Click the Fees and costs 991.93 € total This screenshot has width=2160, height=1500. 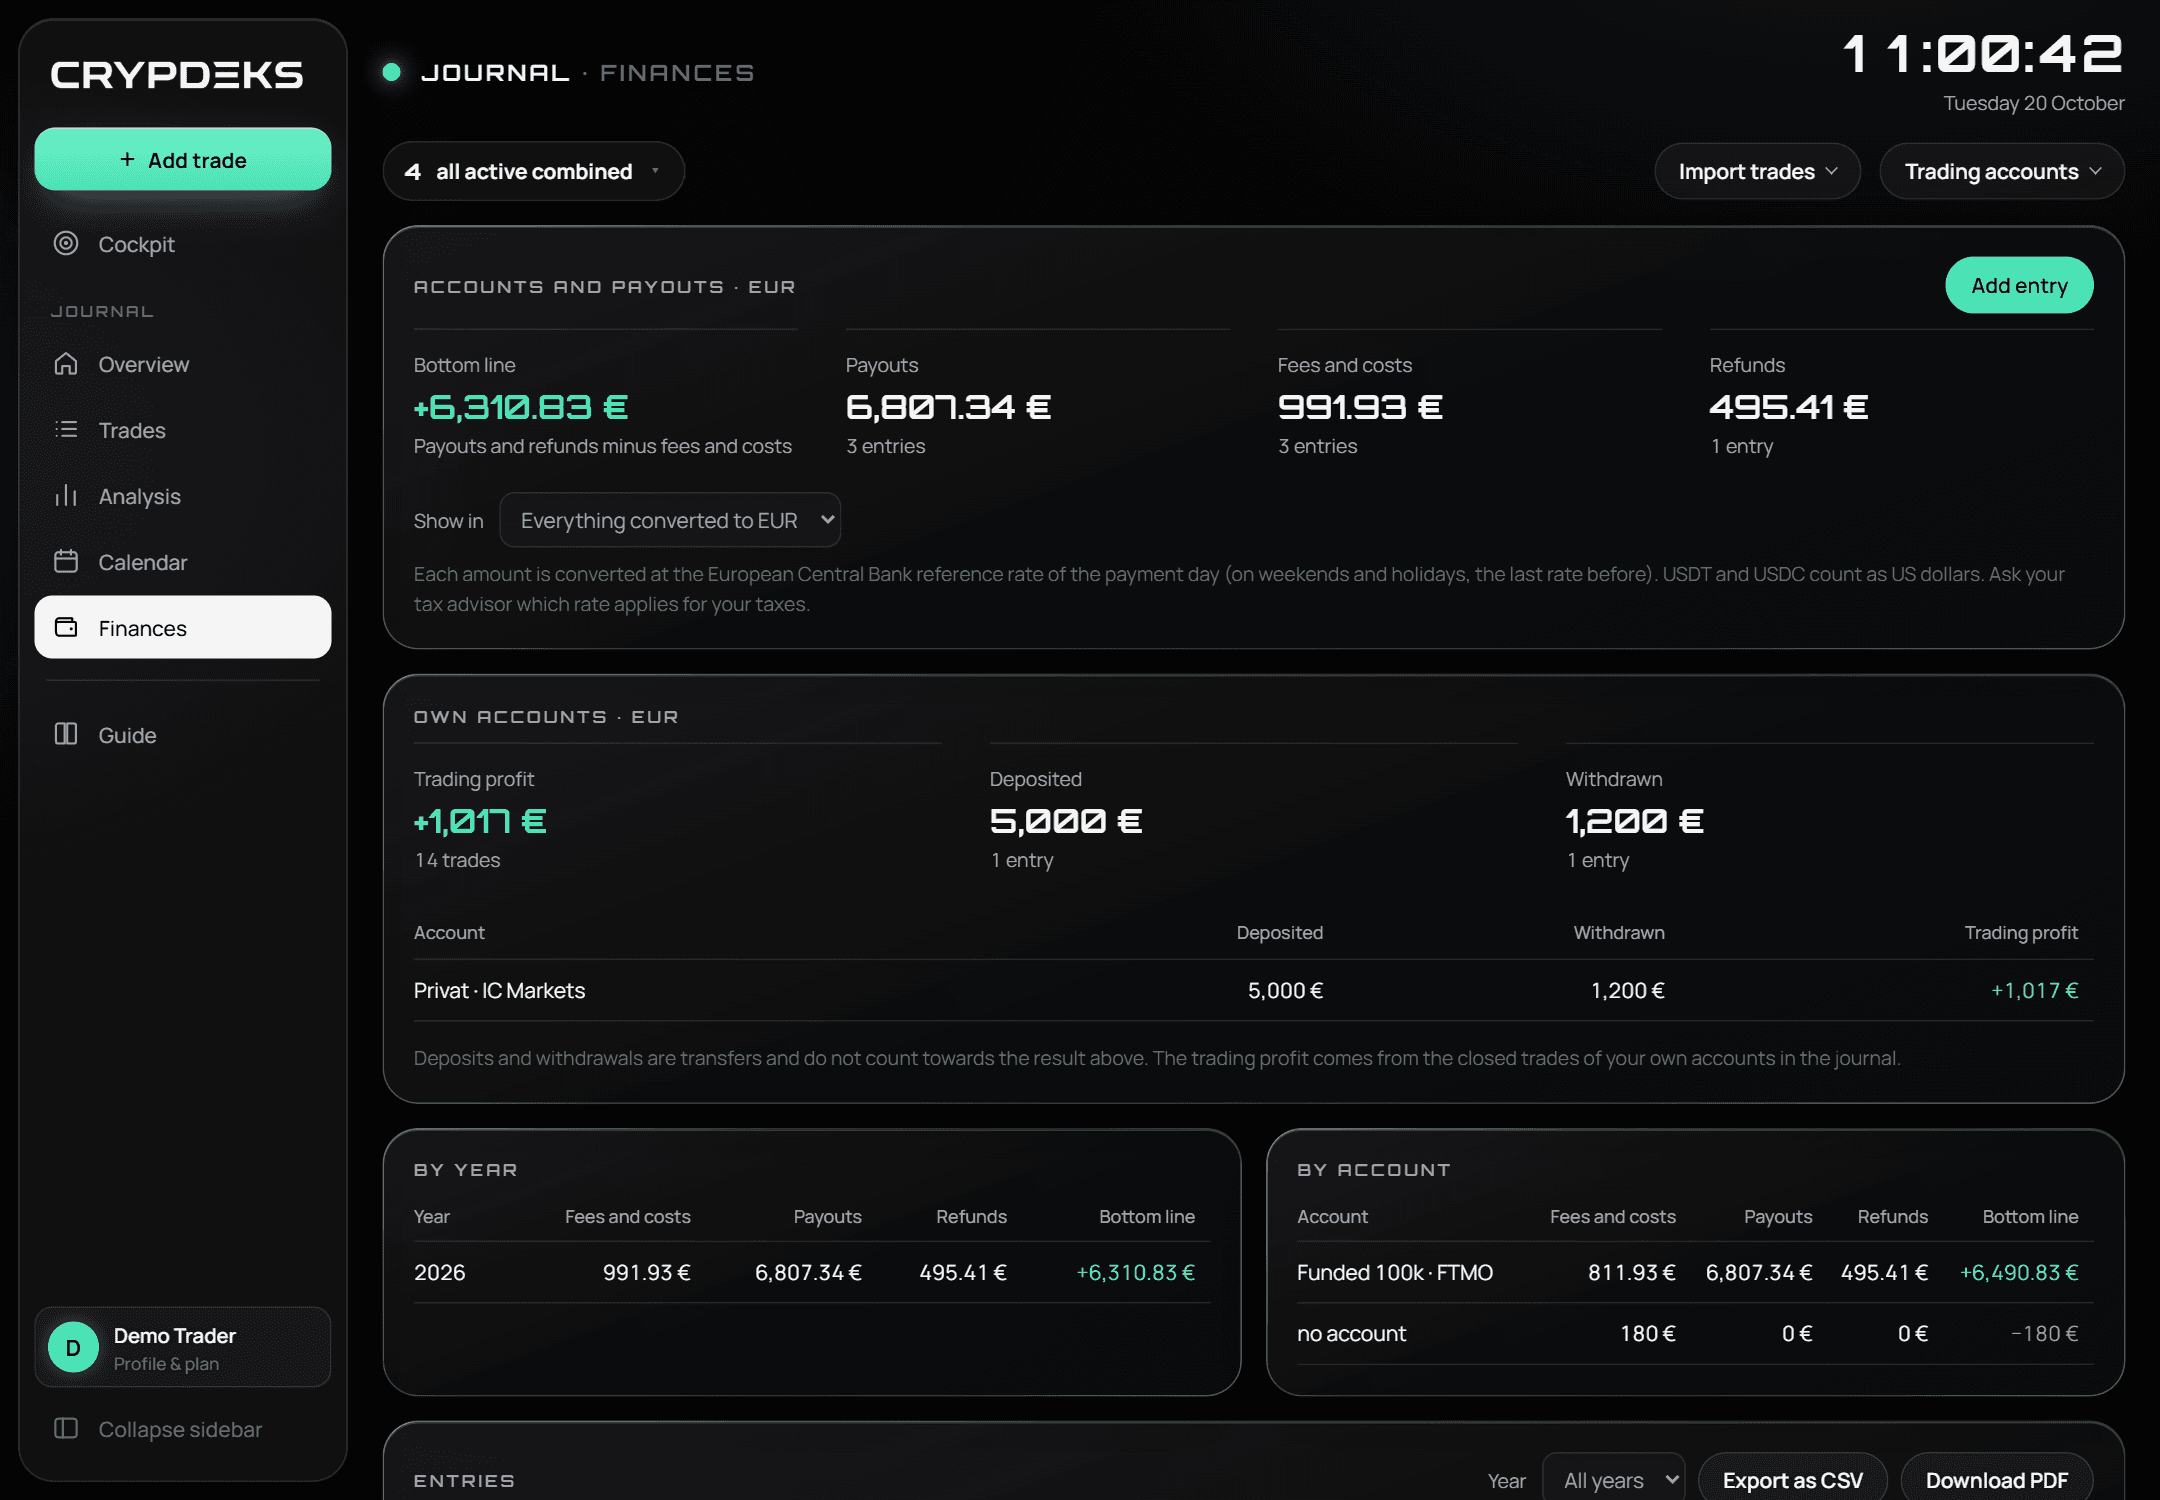coord(1360,407)
